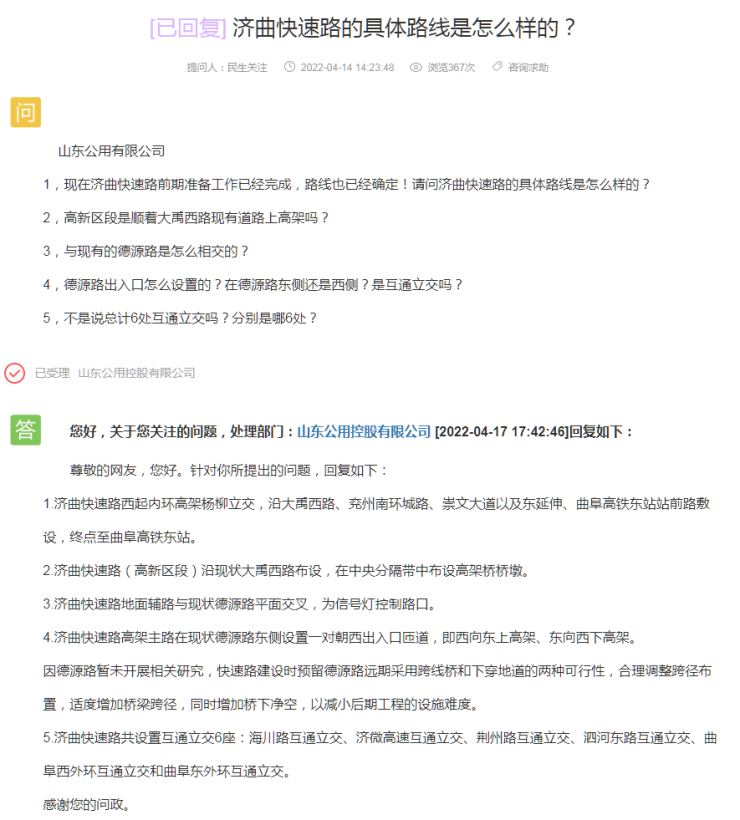Click the 已受理 status text
The height and width of the screenshot is (820, 740).
tap(52, 373)
